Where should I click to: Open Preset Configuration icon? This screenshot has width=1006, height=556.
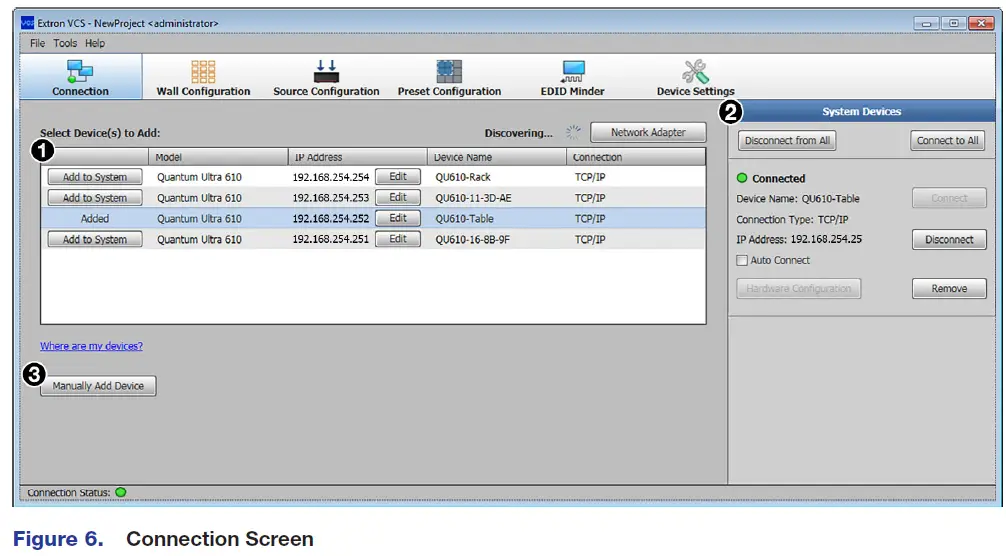point(449,71)
